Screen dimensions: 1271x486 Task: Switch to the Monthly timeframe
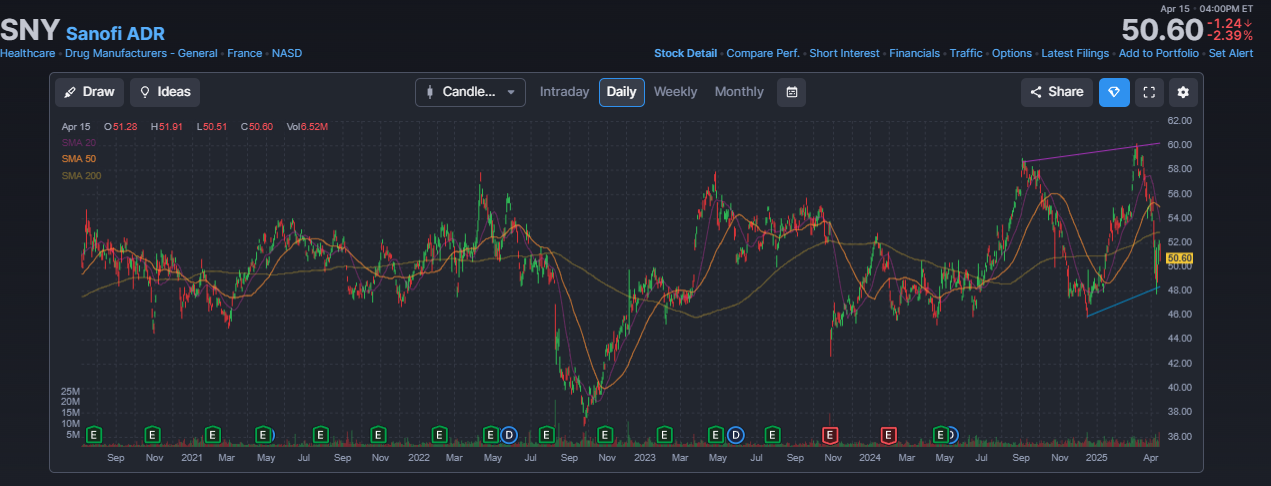[739, 92]
